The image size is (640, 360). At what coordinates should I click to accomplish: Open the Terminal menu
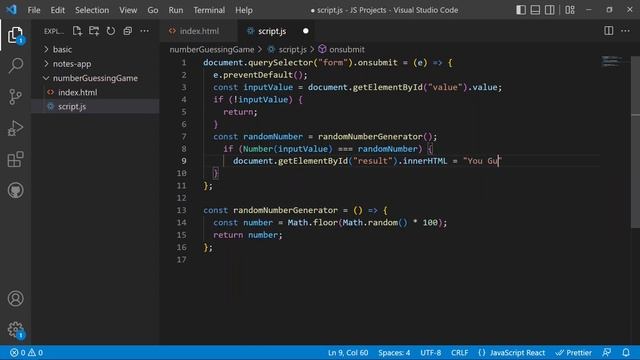pos(209,10)
